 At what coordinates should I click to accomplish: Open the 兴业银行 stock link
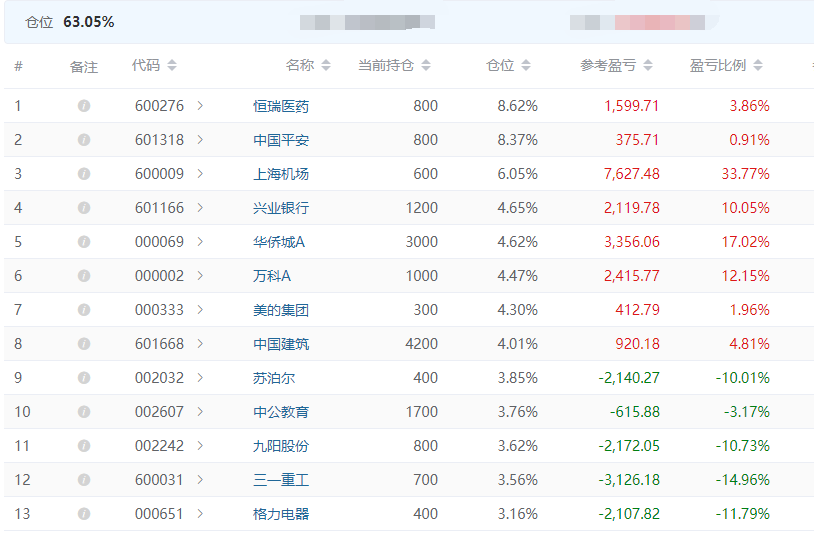281,208
